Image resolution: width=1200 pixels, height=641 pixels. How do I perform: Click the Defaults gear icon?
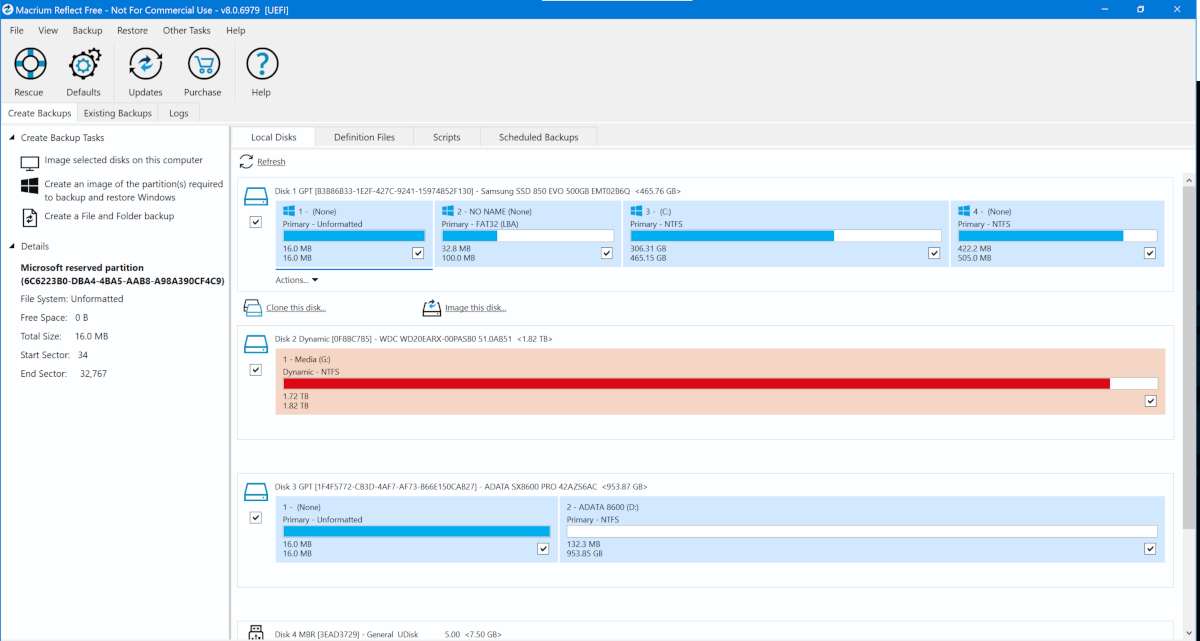click(84, 65)
